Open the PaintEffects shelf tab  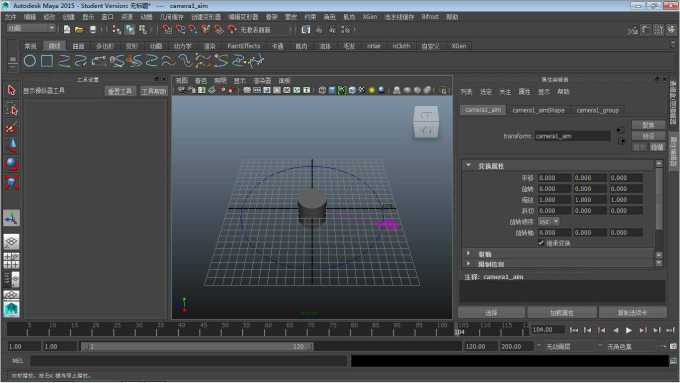[x=244, y=46]
